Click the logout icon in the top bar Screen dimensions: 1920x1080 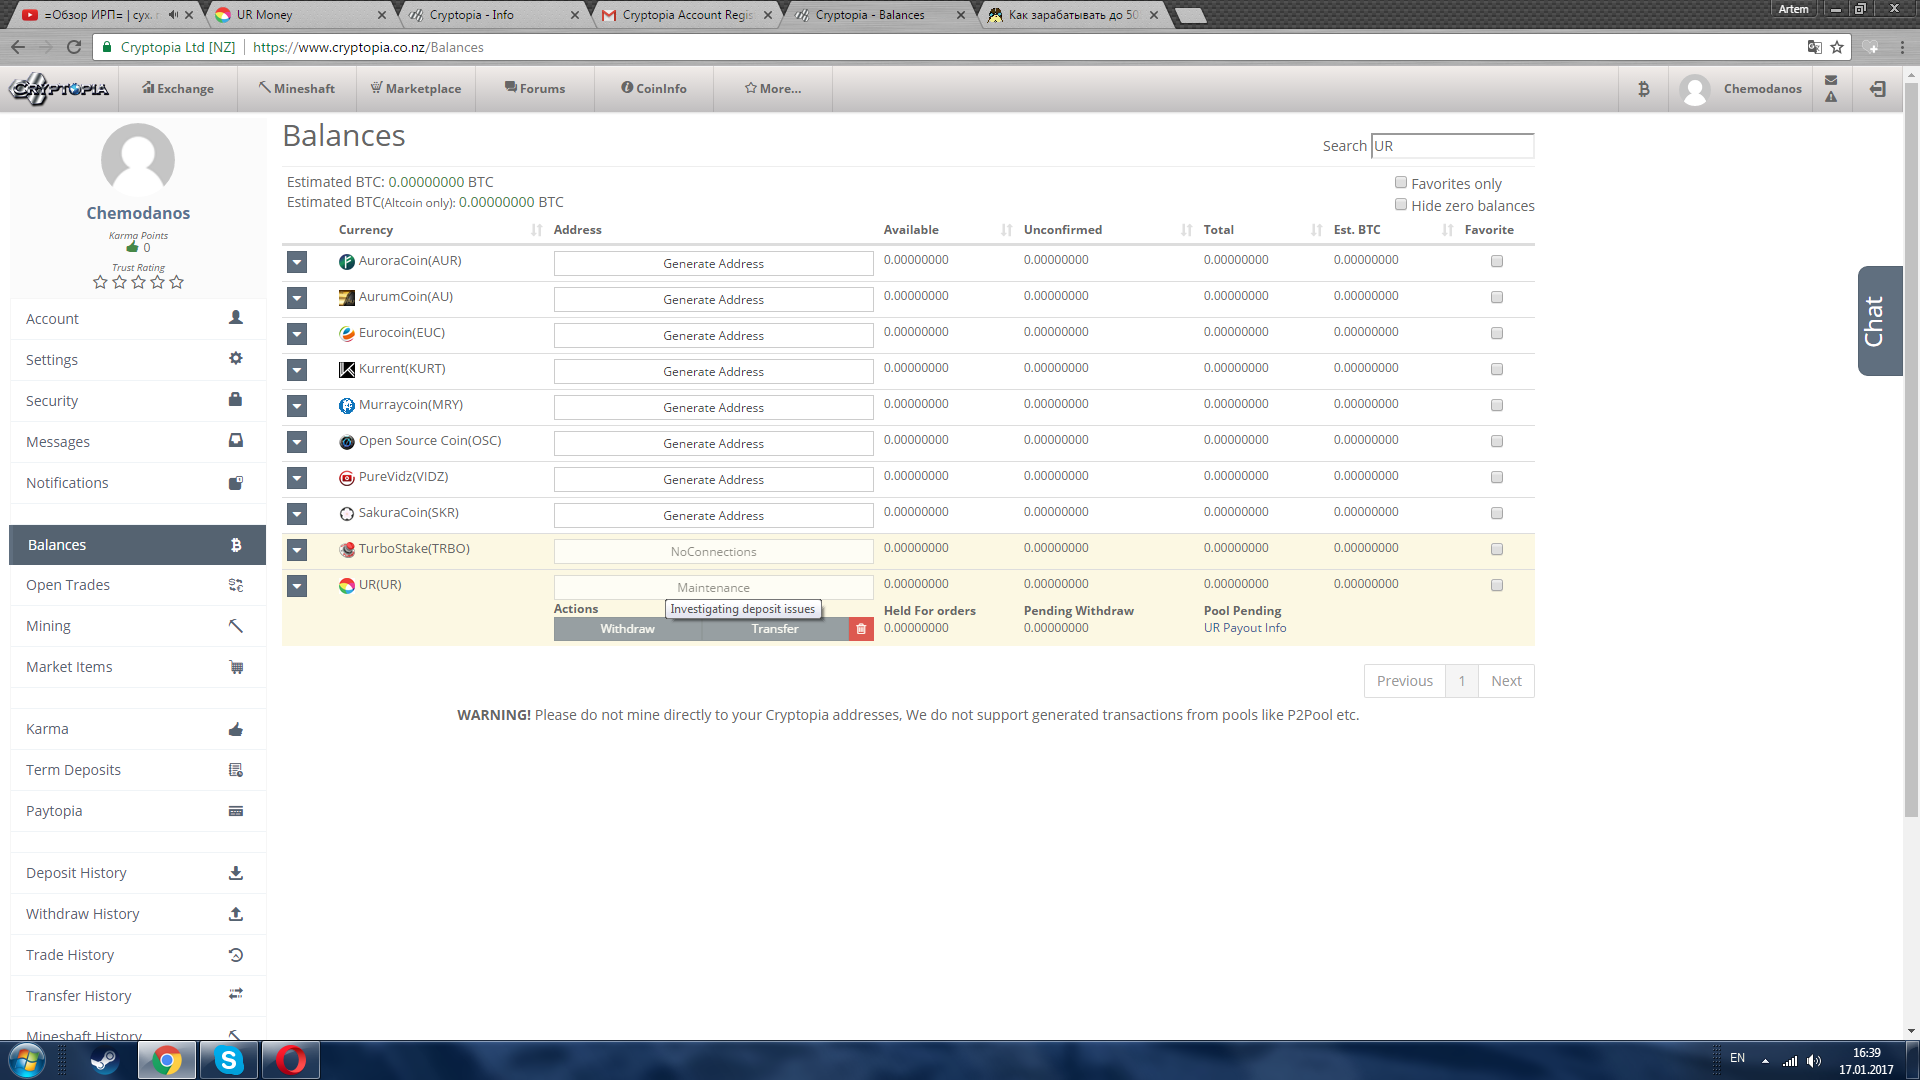1878,89
